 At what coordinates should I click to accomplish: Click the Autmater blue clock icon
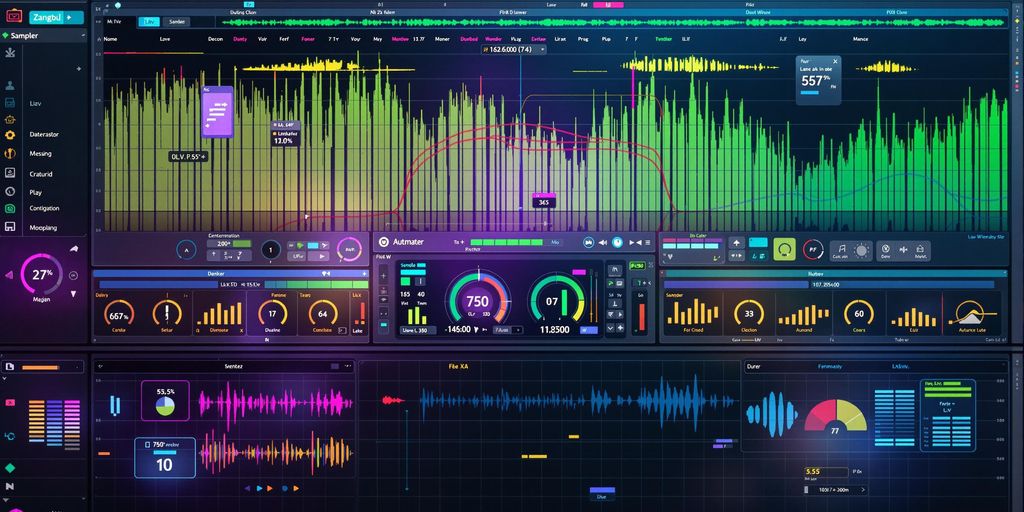click(x=617, y=242)
